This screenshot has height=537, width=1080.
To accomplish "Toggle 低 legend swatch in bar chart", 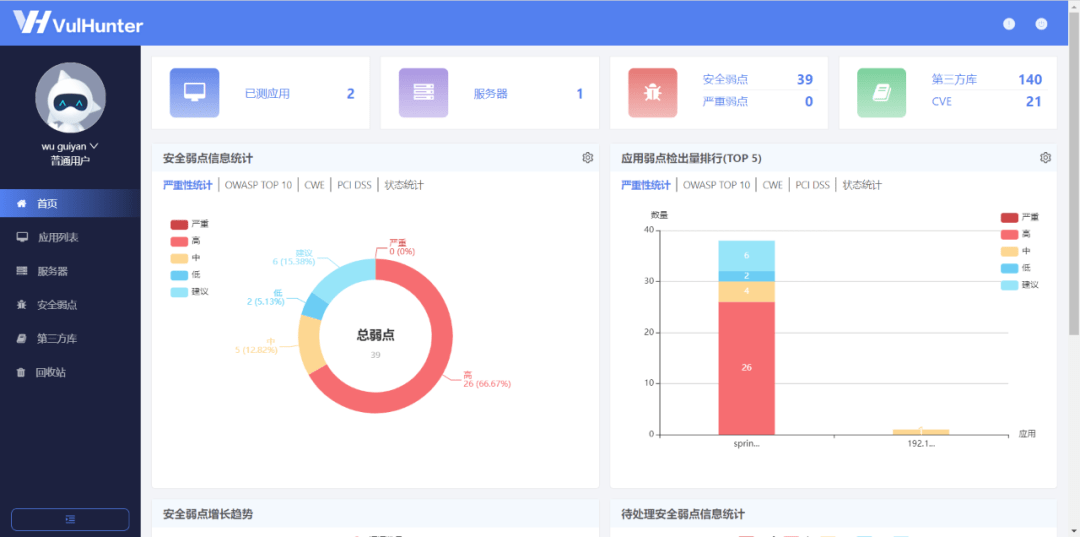I will [x=1009, y=268].
